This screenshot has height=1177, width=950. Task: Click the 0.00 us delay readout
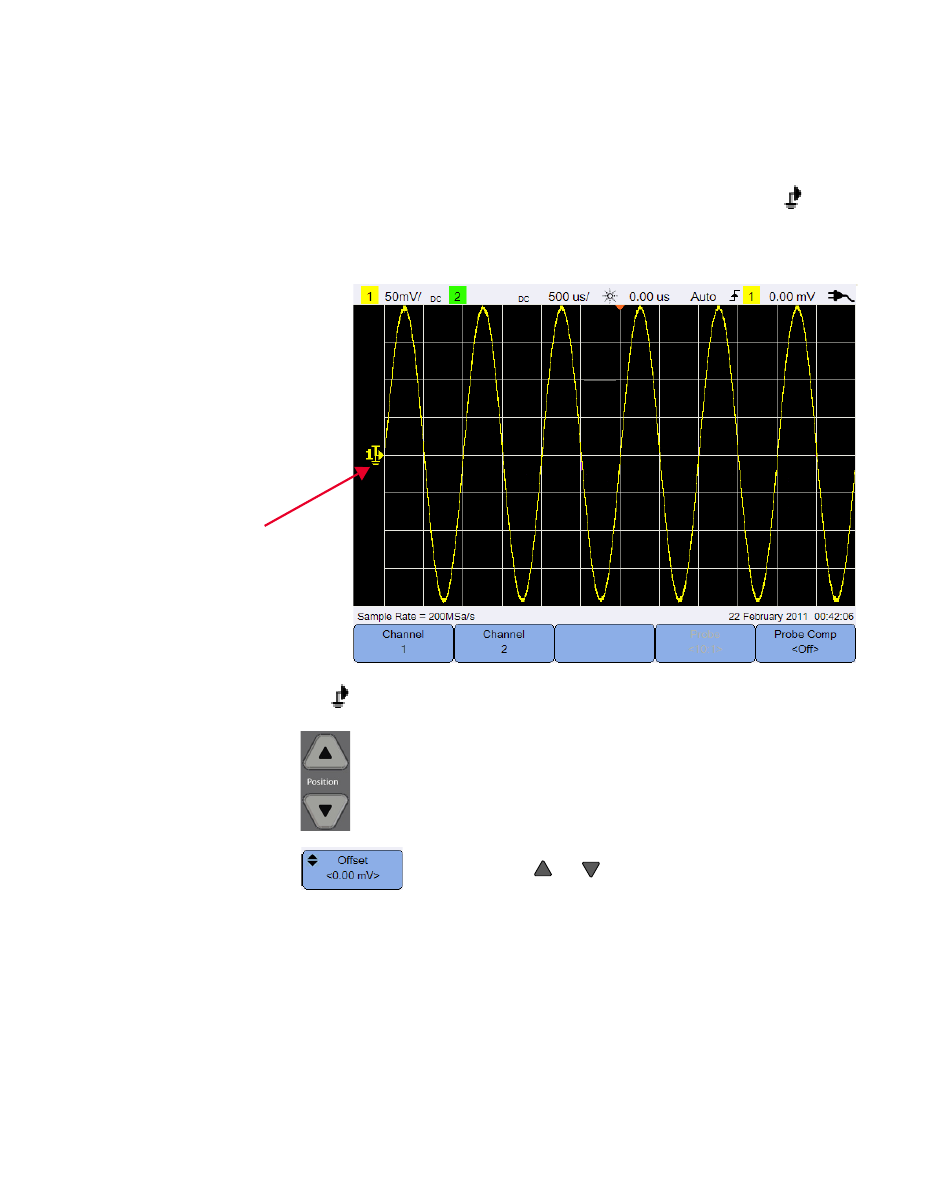[x=649, y=297]
